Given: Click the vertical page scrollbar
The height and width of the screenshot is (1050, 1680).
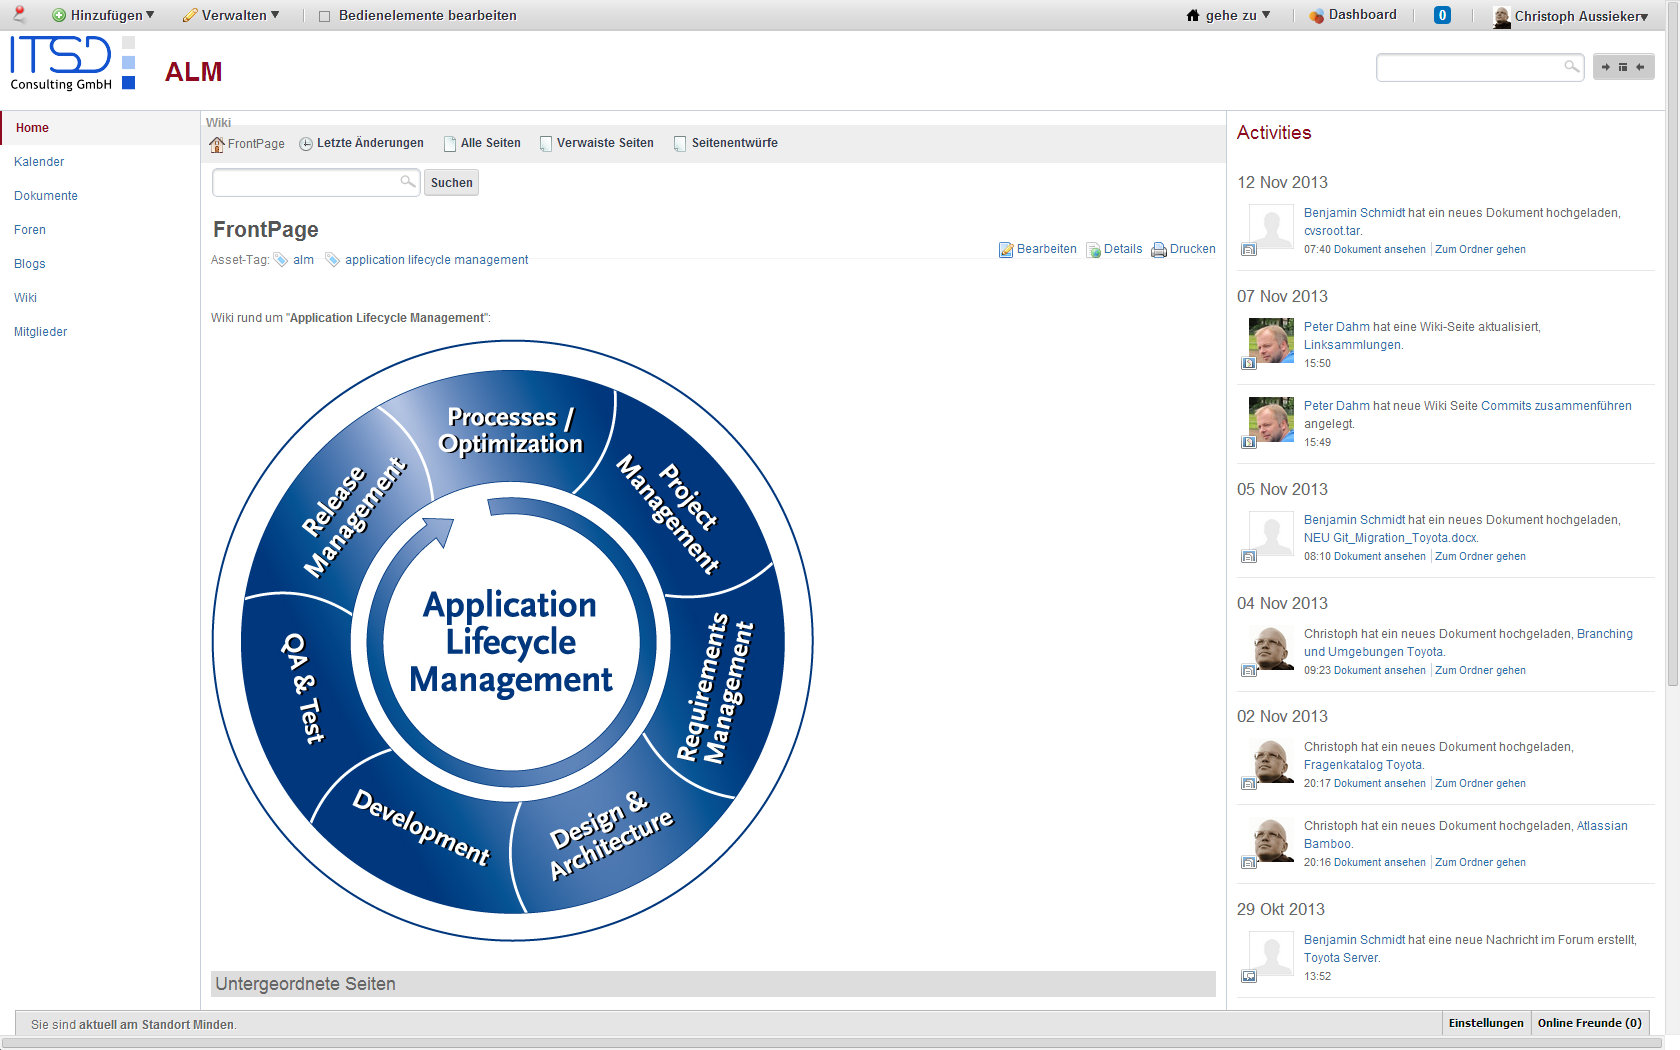Looking at the screenshot, I should pyautogui.click(x=1672, y=400).
